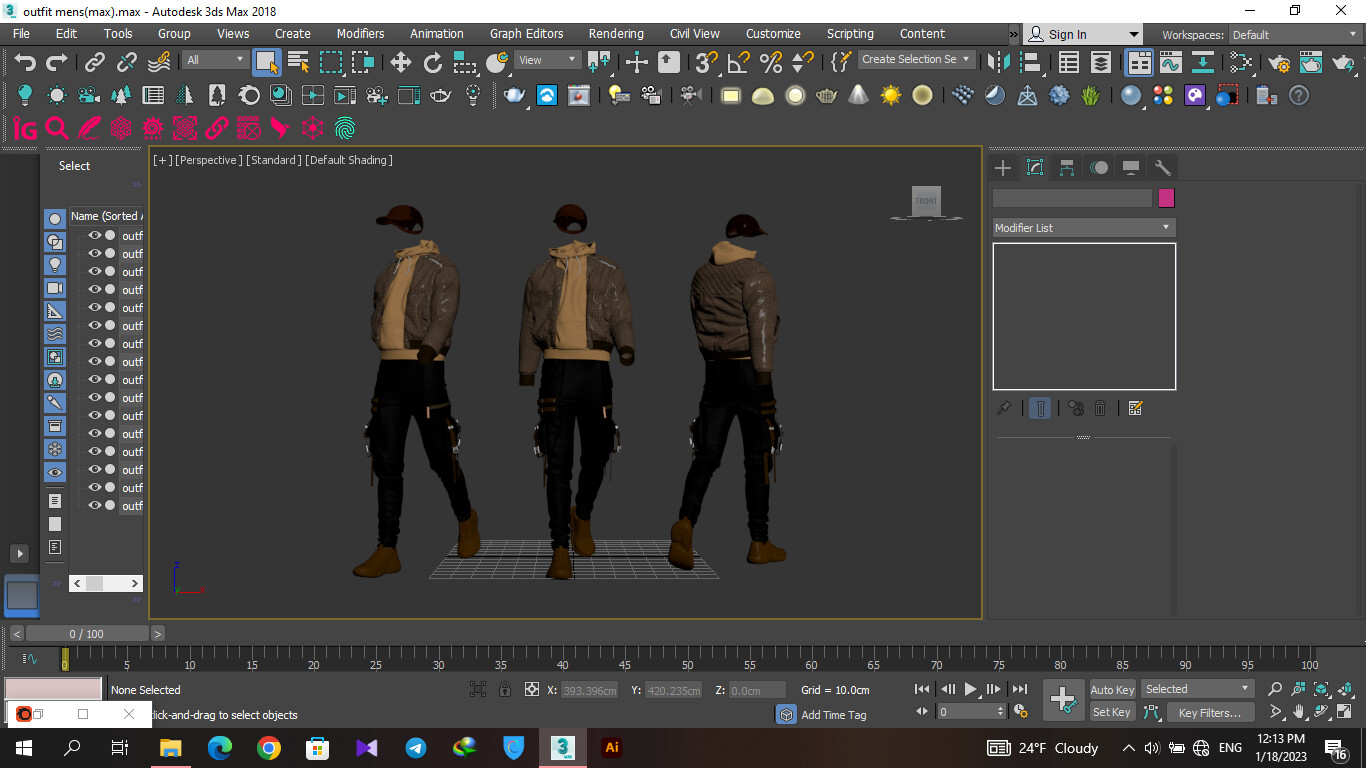Launch Adobe Illustrator from the taskbar
The image size is (1366, 768).
pyautogui.click(x=611, y=747)
